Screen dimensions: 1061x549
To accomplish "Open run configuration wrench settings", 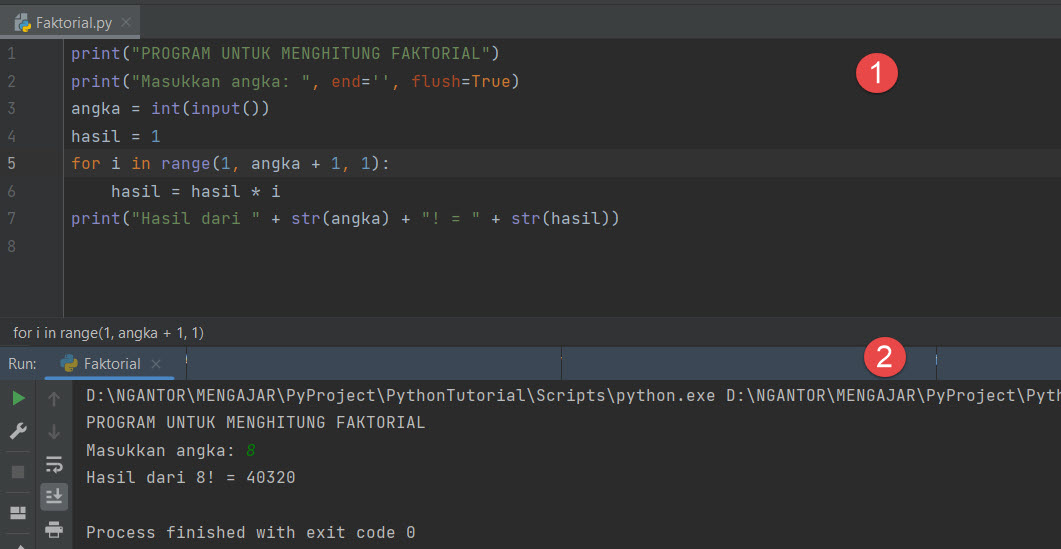I will coord(18,431).
